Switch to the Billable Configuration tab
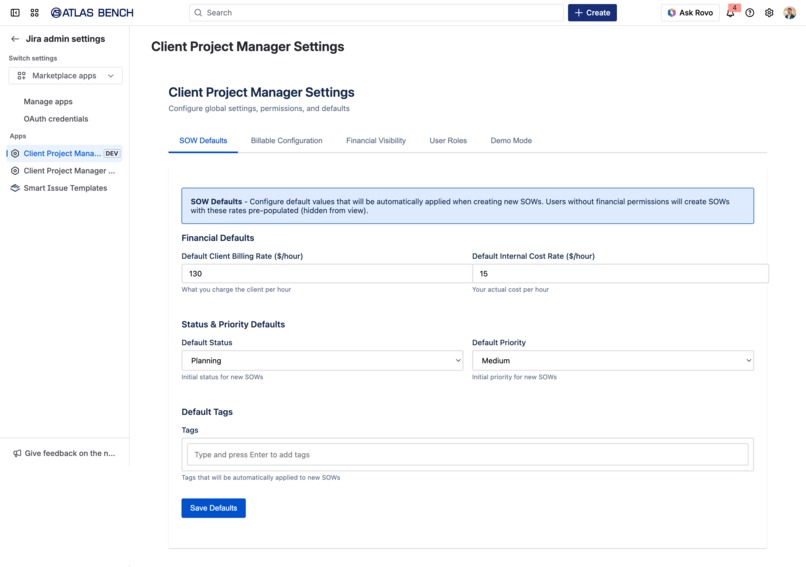 (286, 140)
